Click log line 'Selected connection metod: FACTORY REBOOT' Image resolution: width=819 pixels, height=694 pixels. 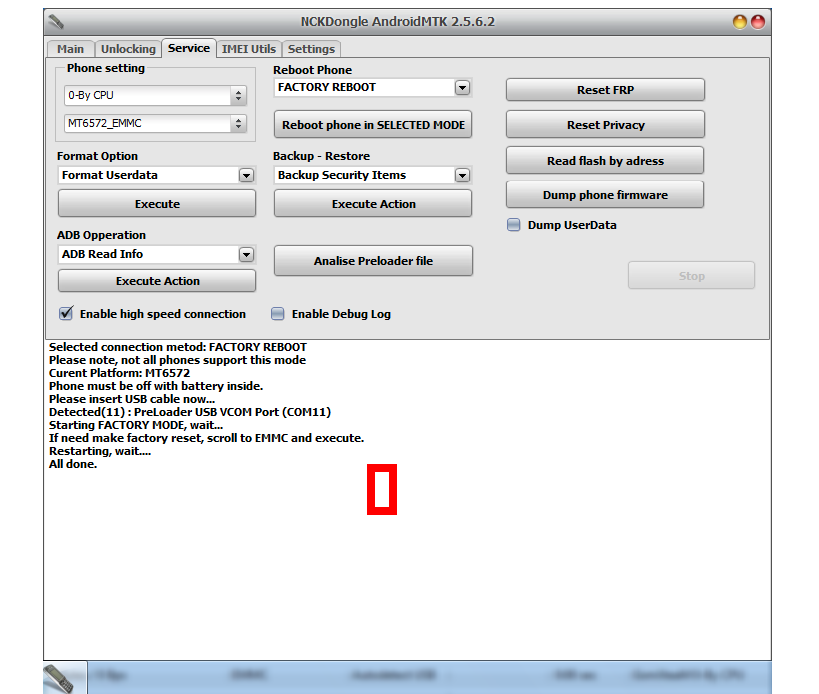click(x=178, y=347)
